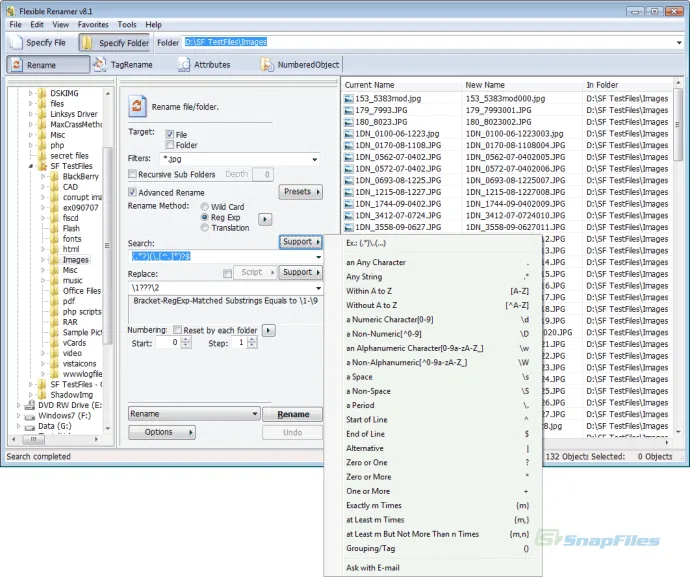Expand the Presets arrow button
The image size is (690, 577).
301,192
